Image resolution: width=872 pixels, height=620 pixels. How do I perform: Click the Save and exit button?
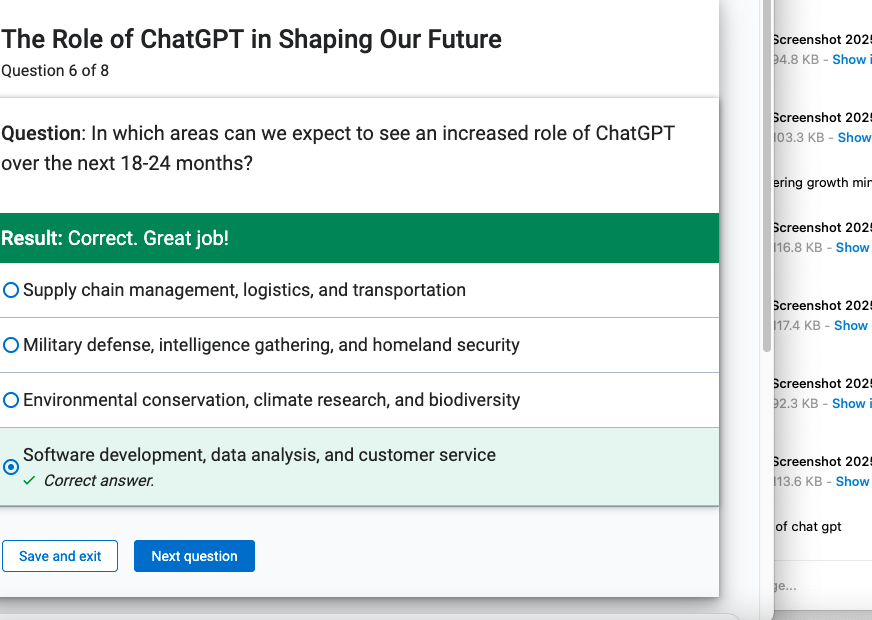60,556
